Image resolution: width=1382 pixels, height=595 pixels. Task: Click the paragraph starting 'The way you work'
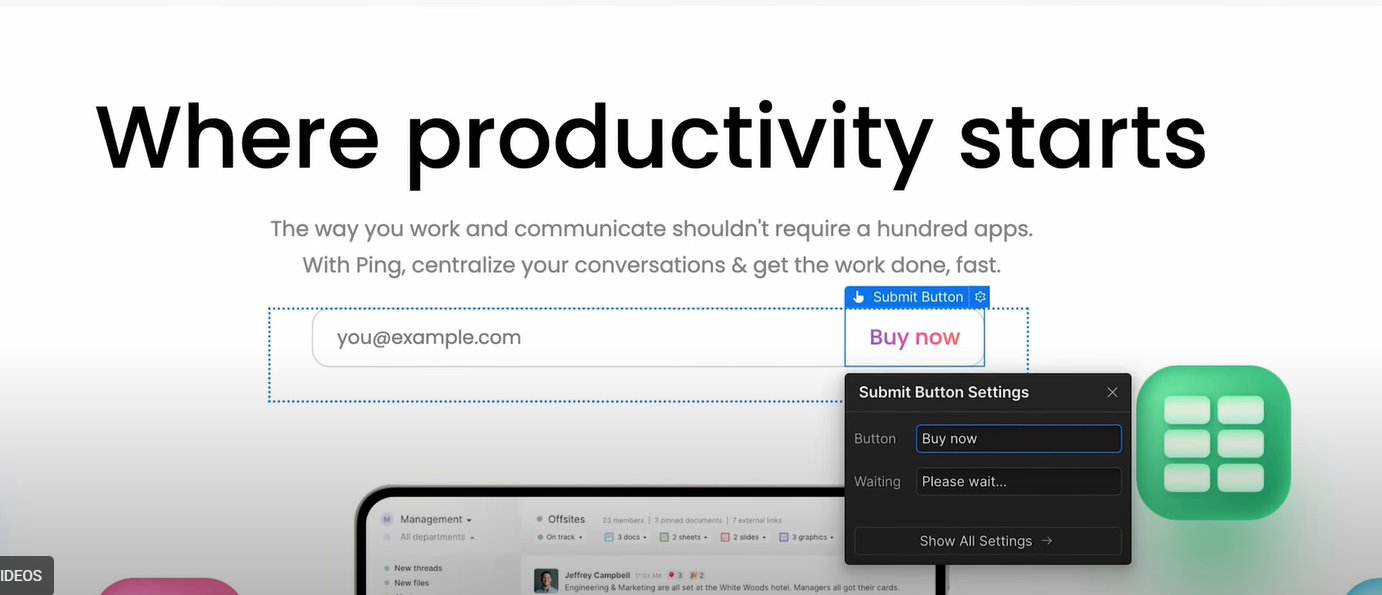tap(651, 247)
